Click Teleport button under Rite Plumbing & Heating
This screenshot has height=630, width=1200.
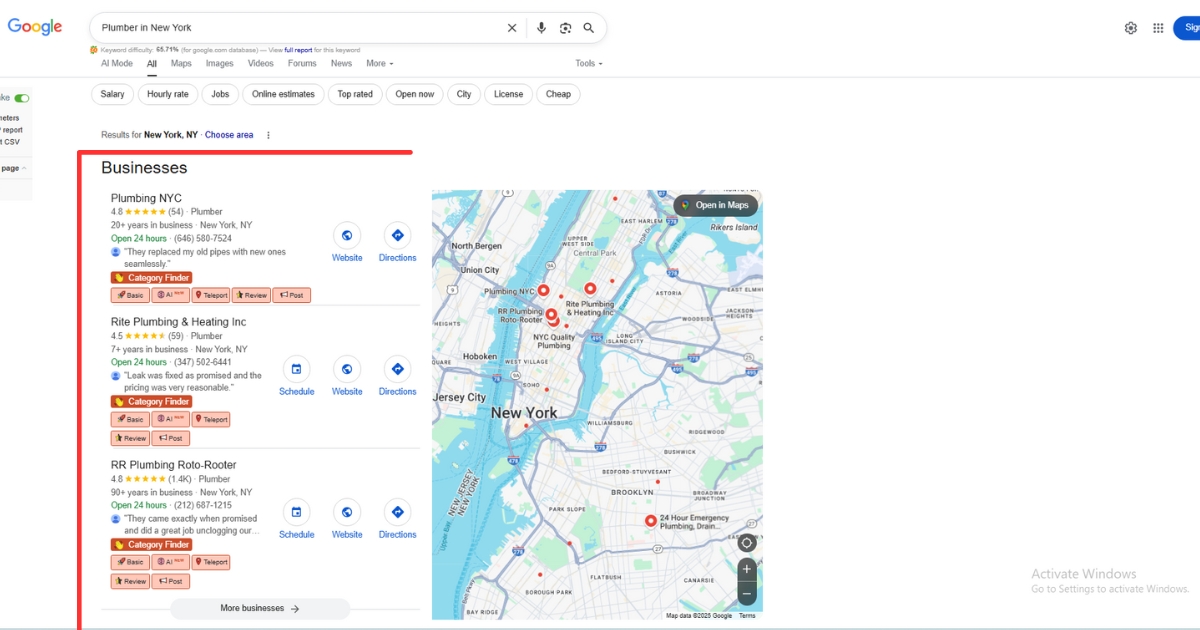point(211,419)
